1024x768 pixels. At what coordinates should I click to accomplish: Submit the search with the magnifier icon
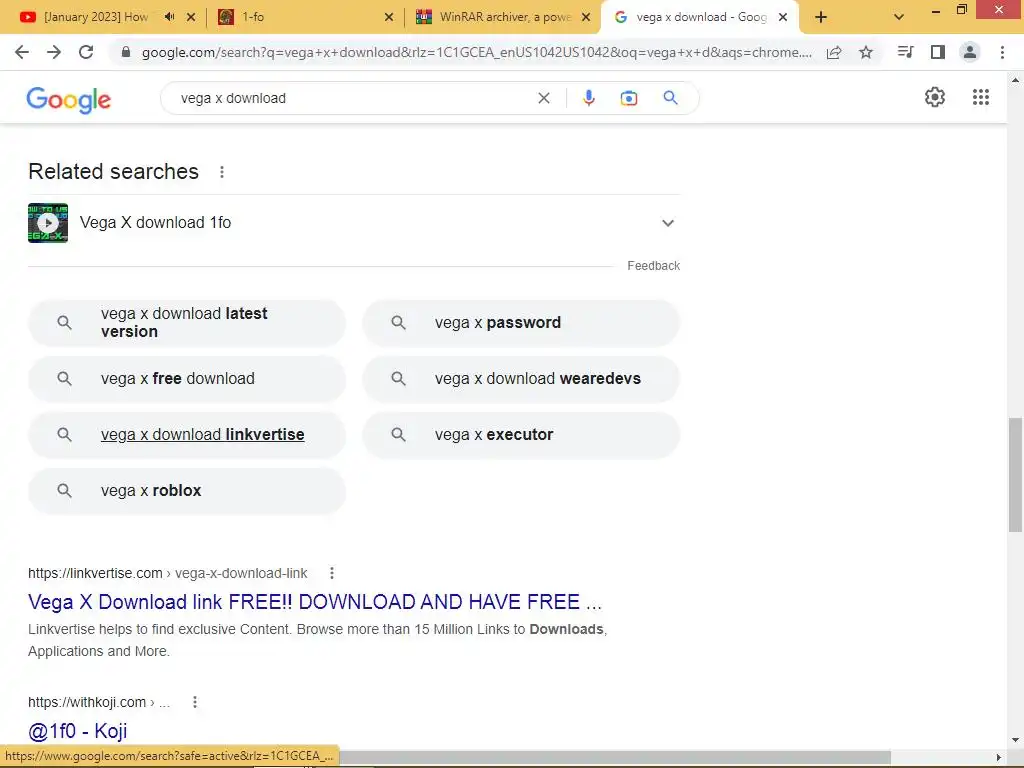click(x=670, y=98)
